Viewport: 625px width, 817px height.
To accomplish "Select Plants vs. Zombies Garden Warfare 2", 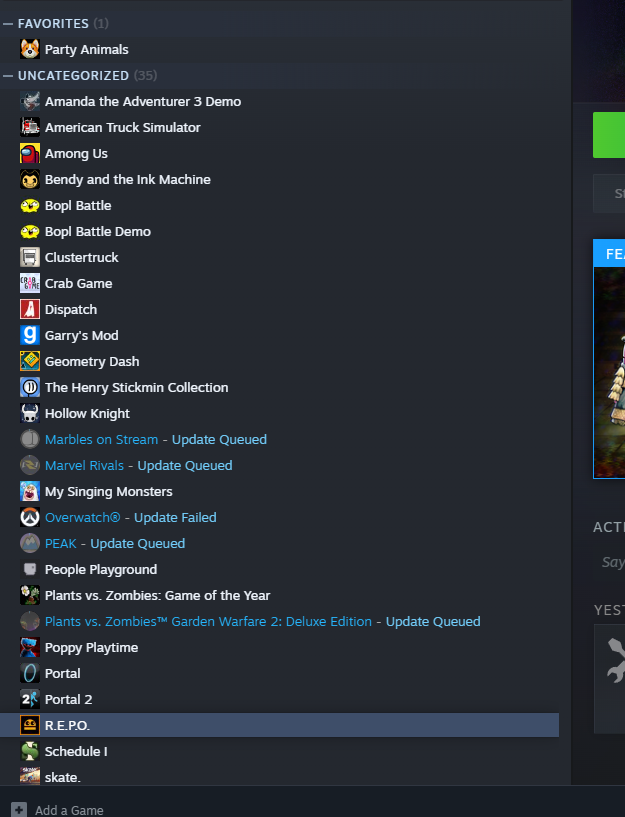I will (x=262, y=622).
